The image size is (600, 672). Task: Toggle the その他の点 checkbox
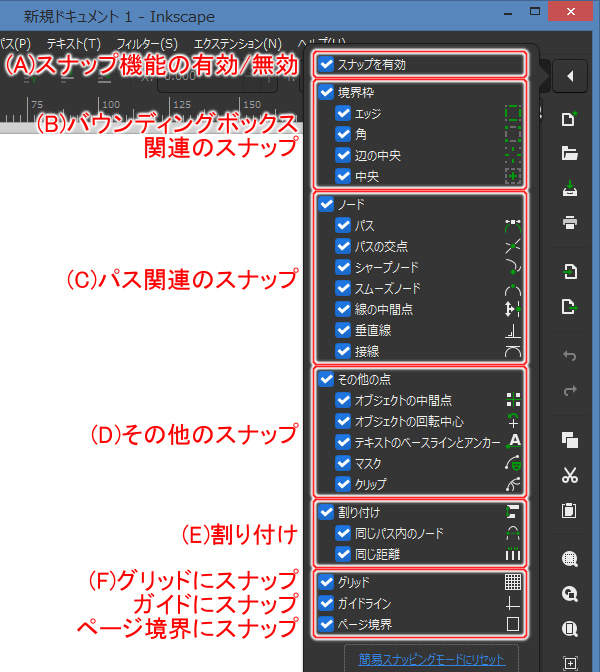(x=326, y=379)
